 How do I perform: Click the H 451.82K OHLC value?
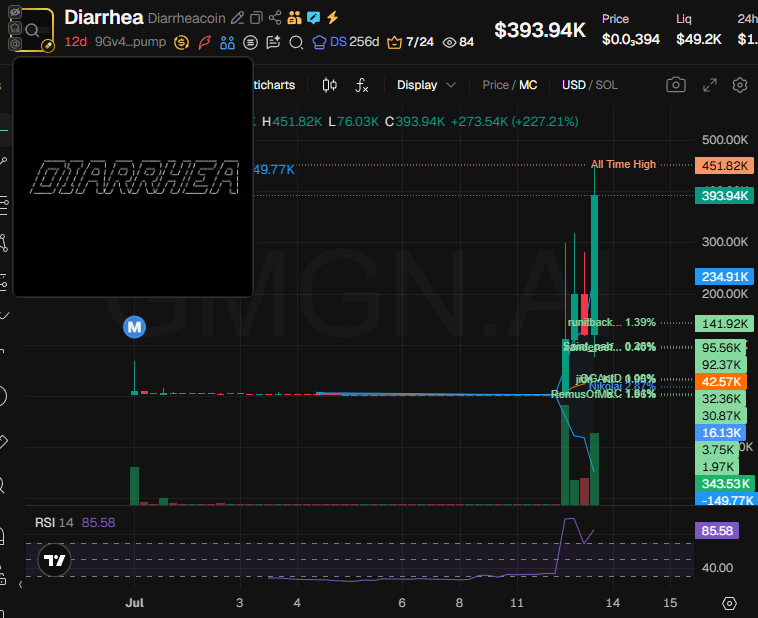292,121
